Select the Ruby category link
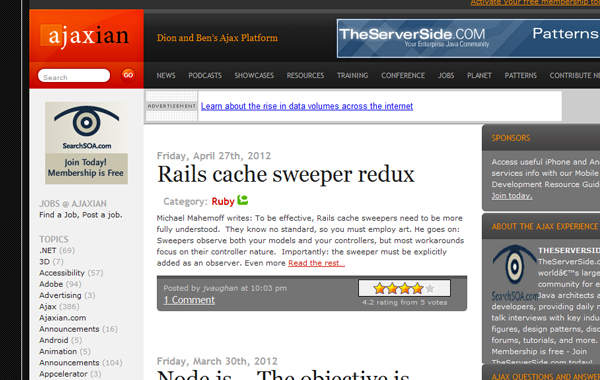600x380 pixels. (223, 201)
